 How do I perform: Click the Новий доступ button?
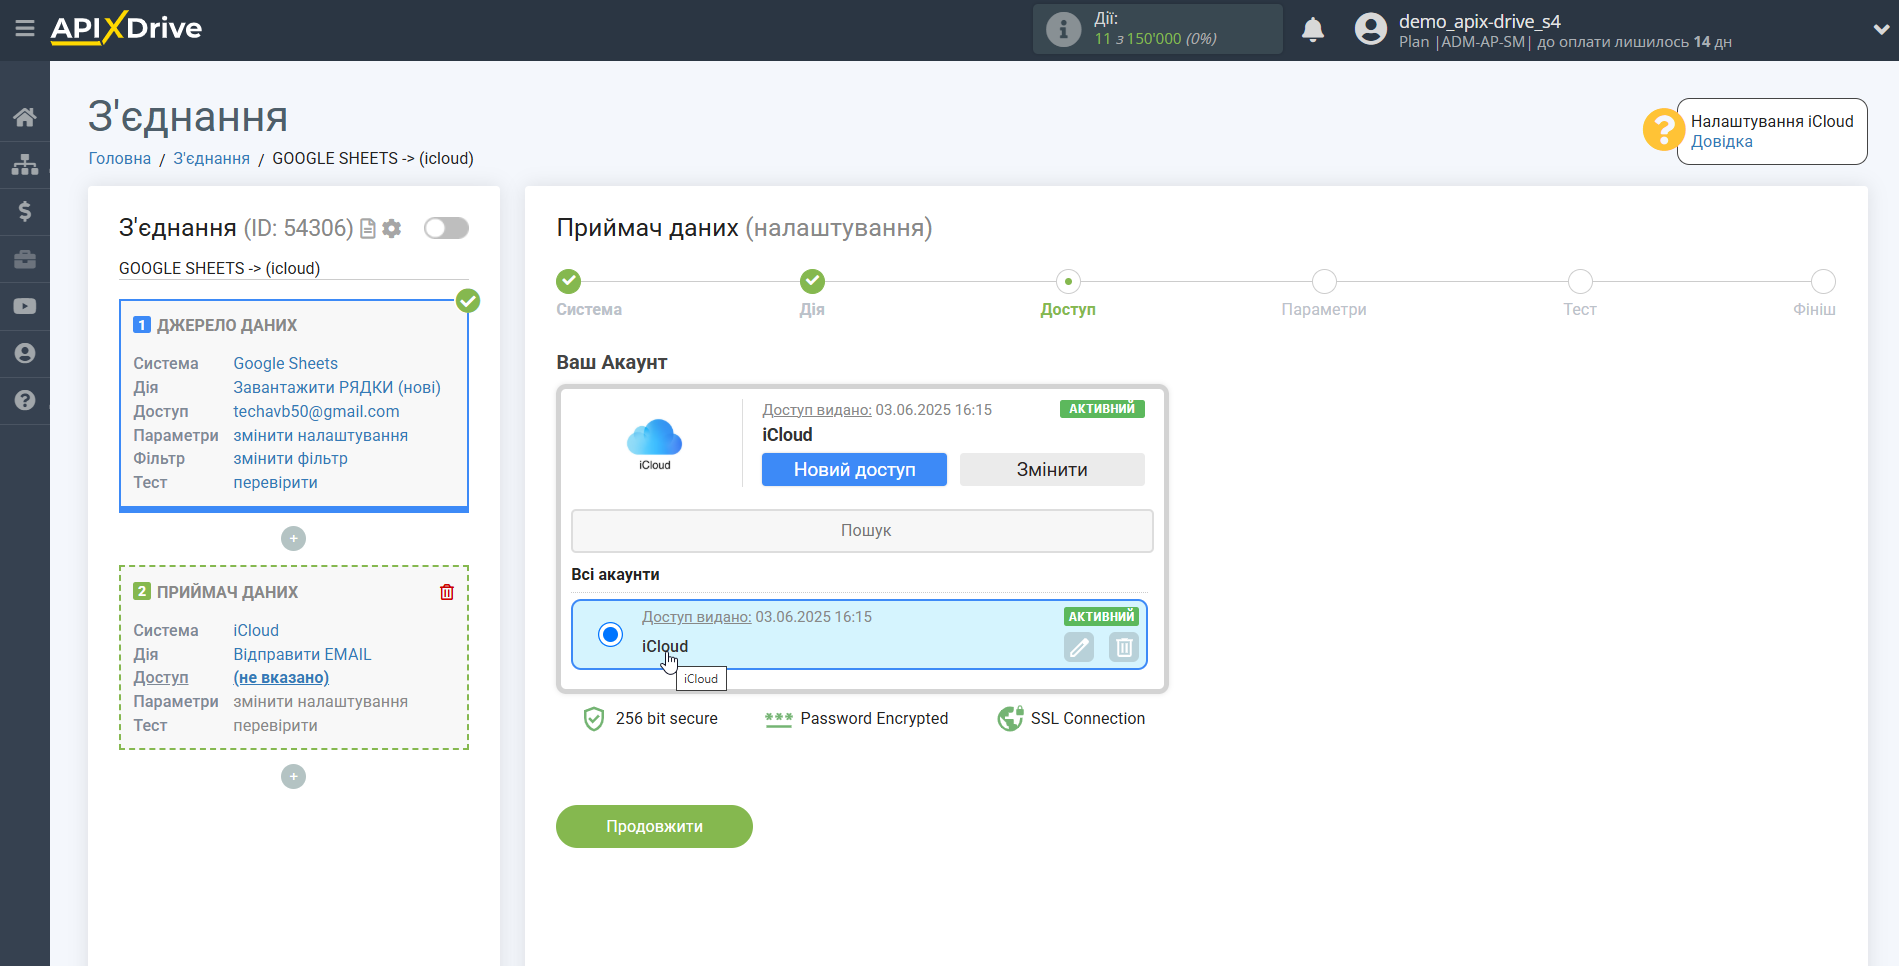pyautogui.click(x=854, y=470)
